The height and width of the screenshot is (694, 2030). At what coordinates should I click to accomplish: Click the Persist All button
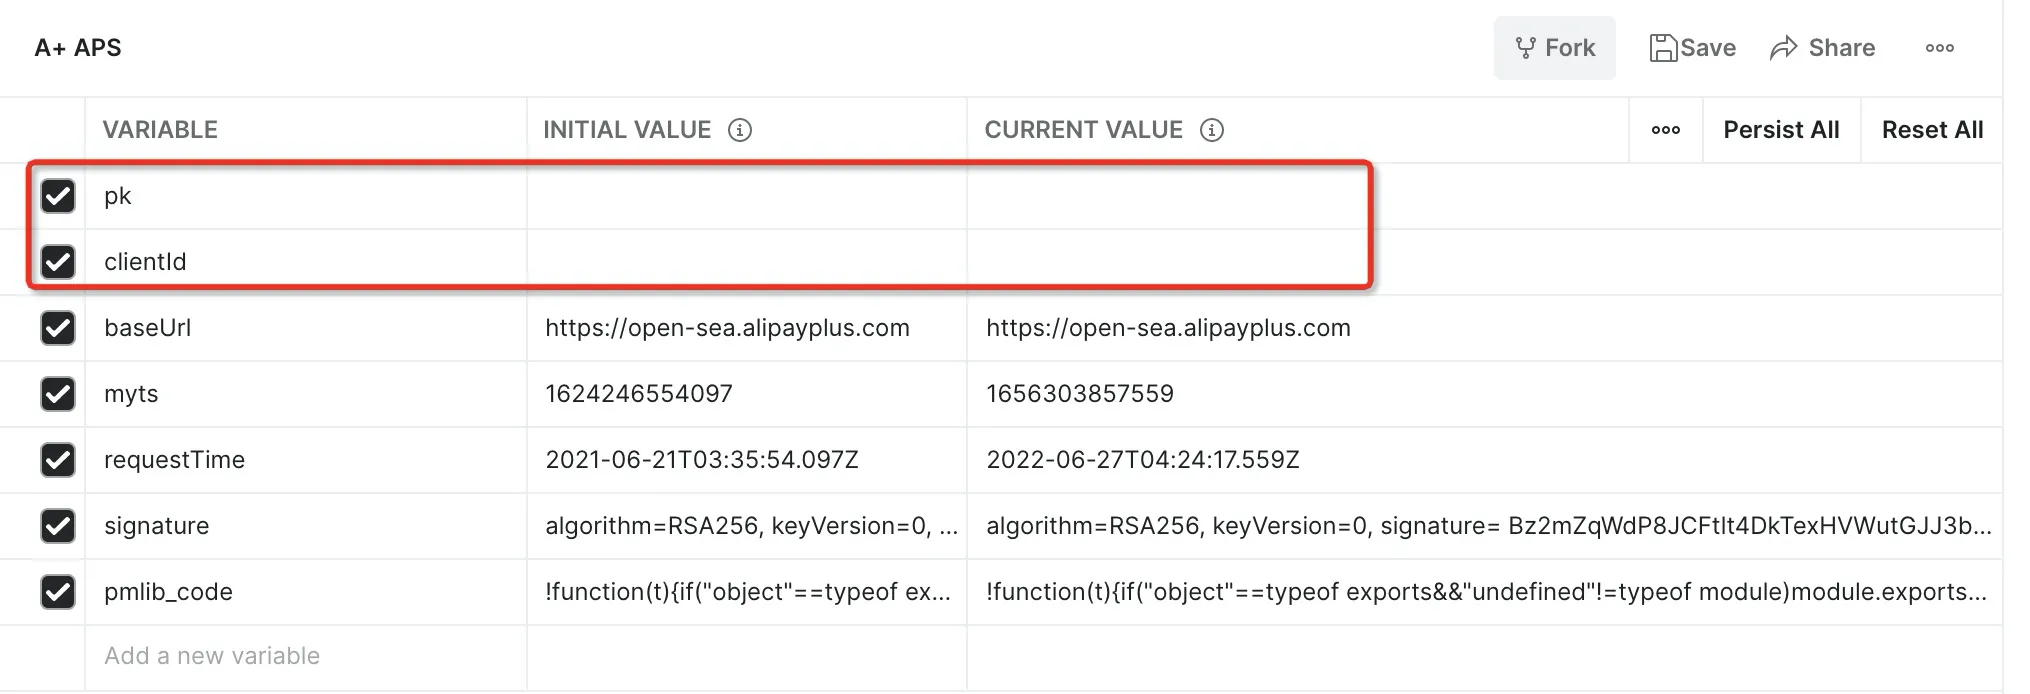pyautogui.click(x=1781, y=130)
